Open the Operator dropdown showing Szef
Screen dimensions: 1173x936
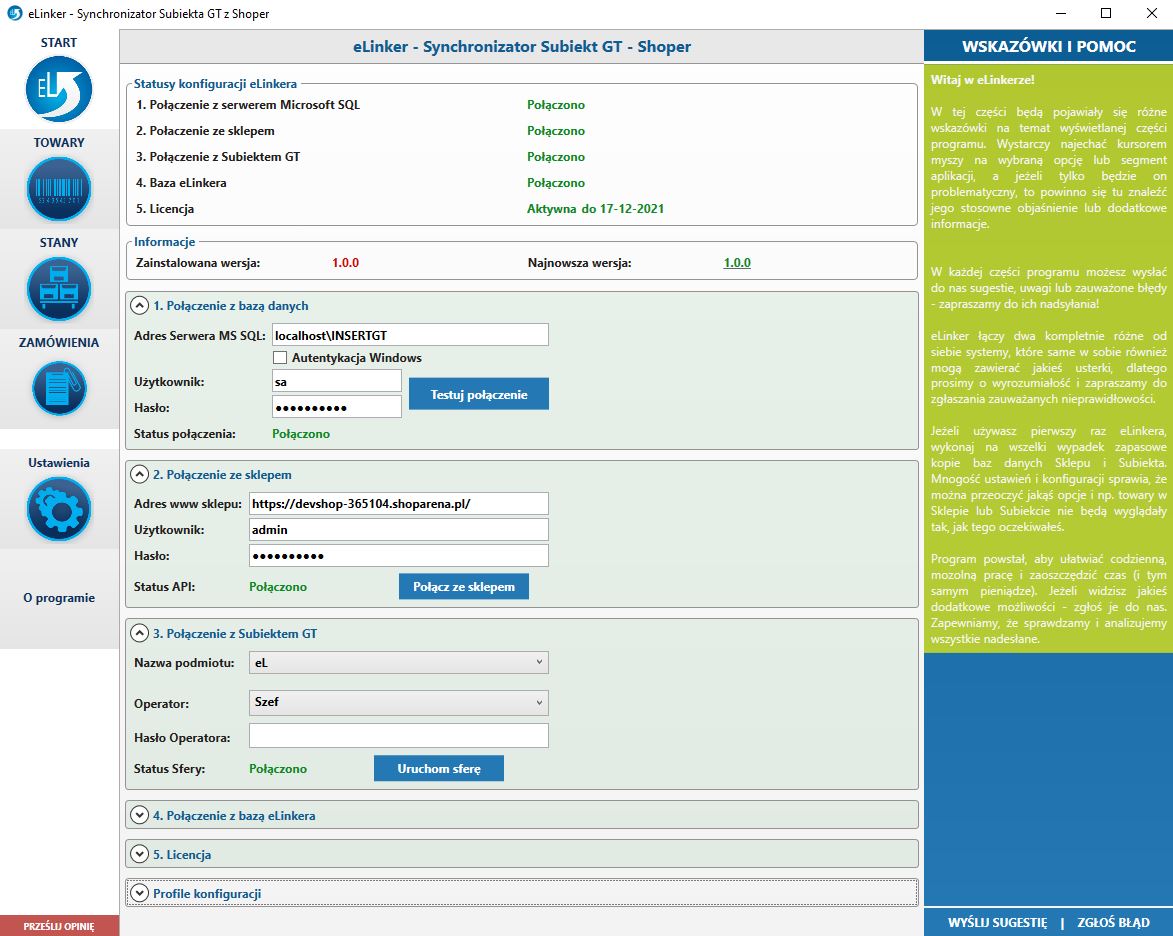click(398, 702)
